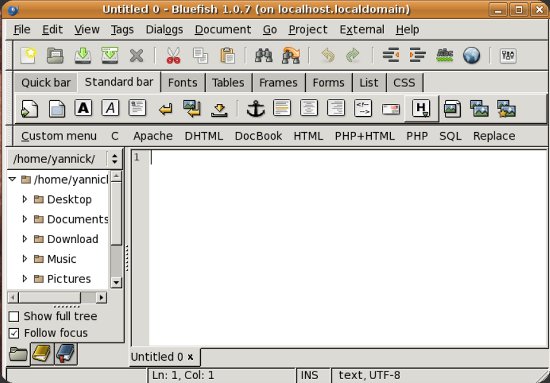Open the Project menu
Image resolution: width=550 pixels, height=383 pixels.
tap(308, 30)
